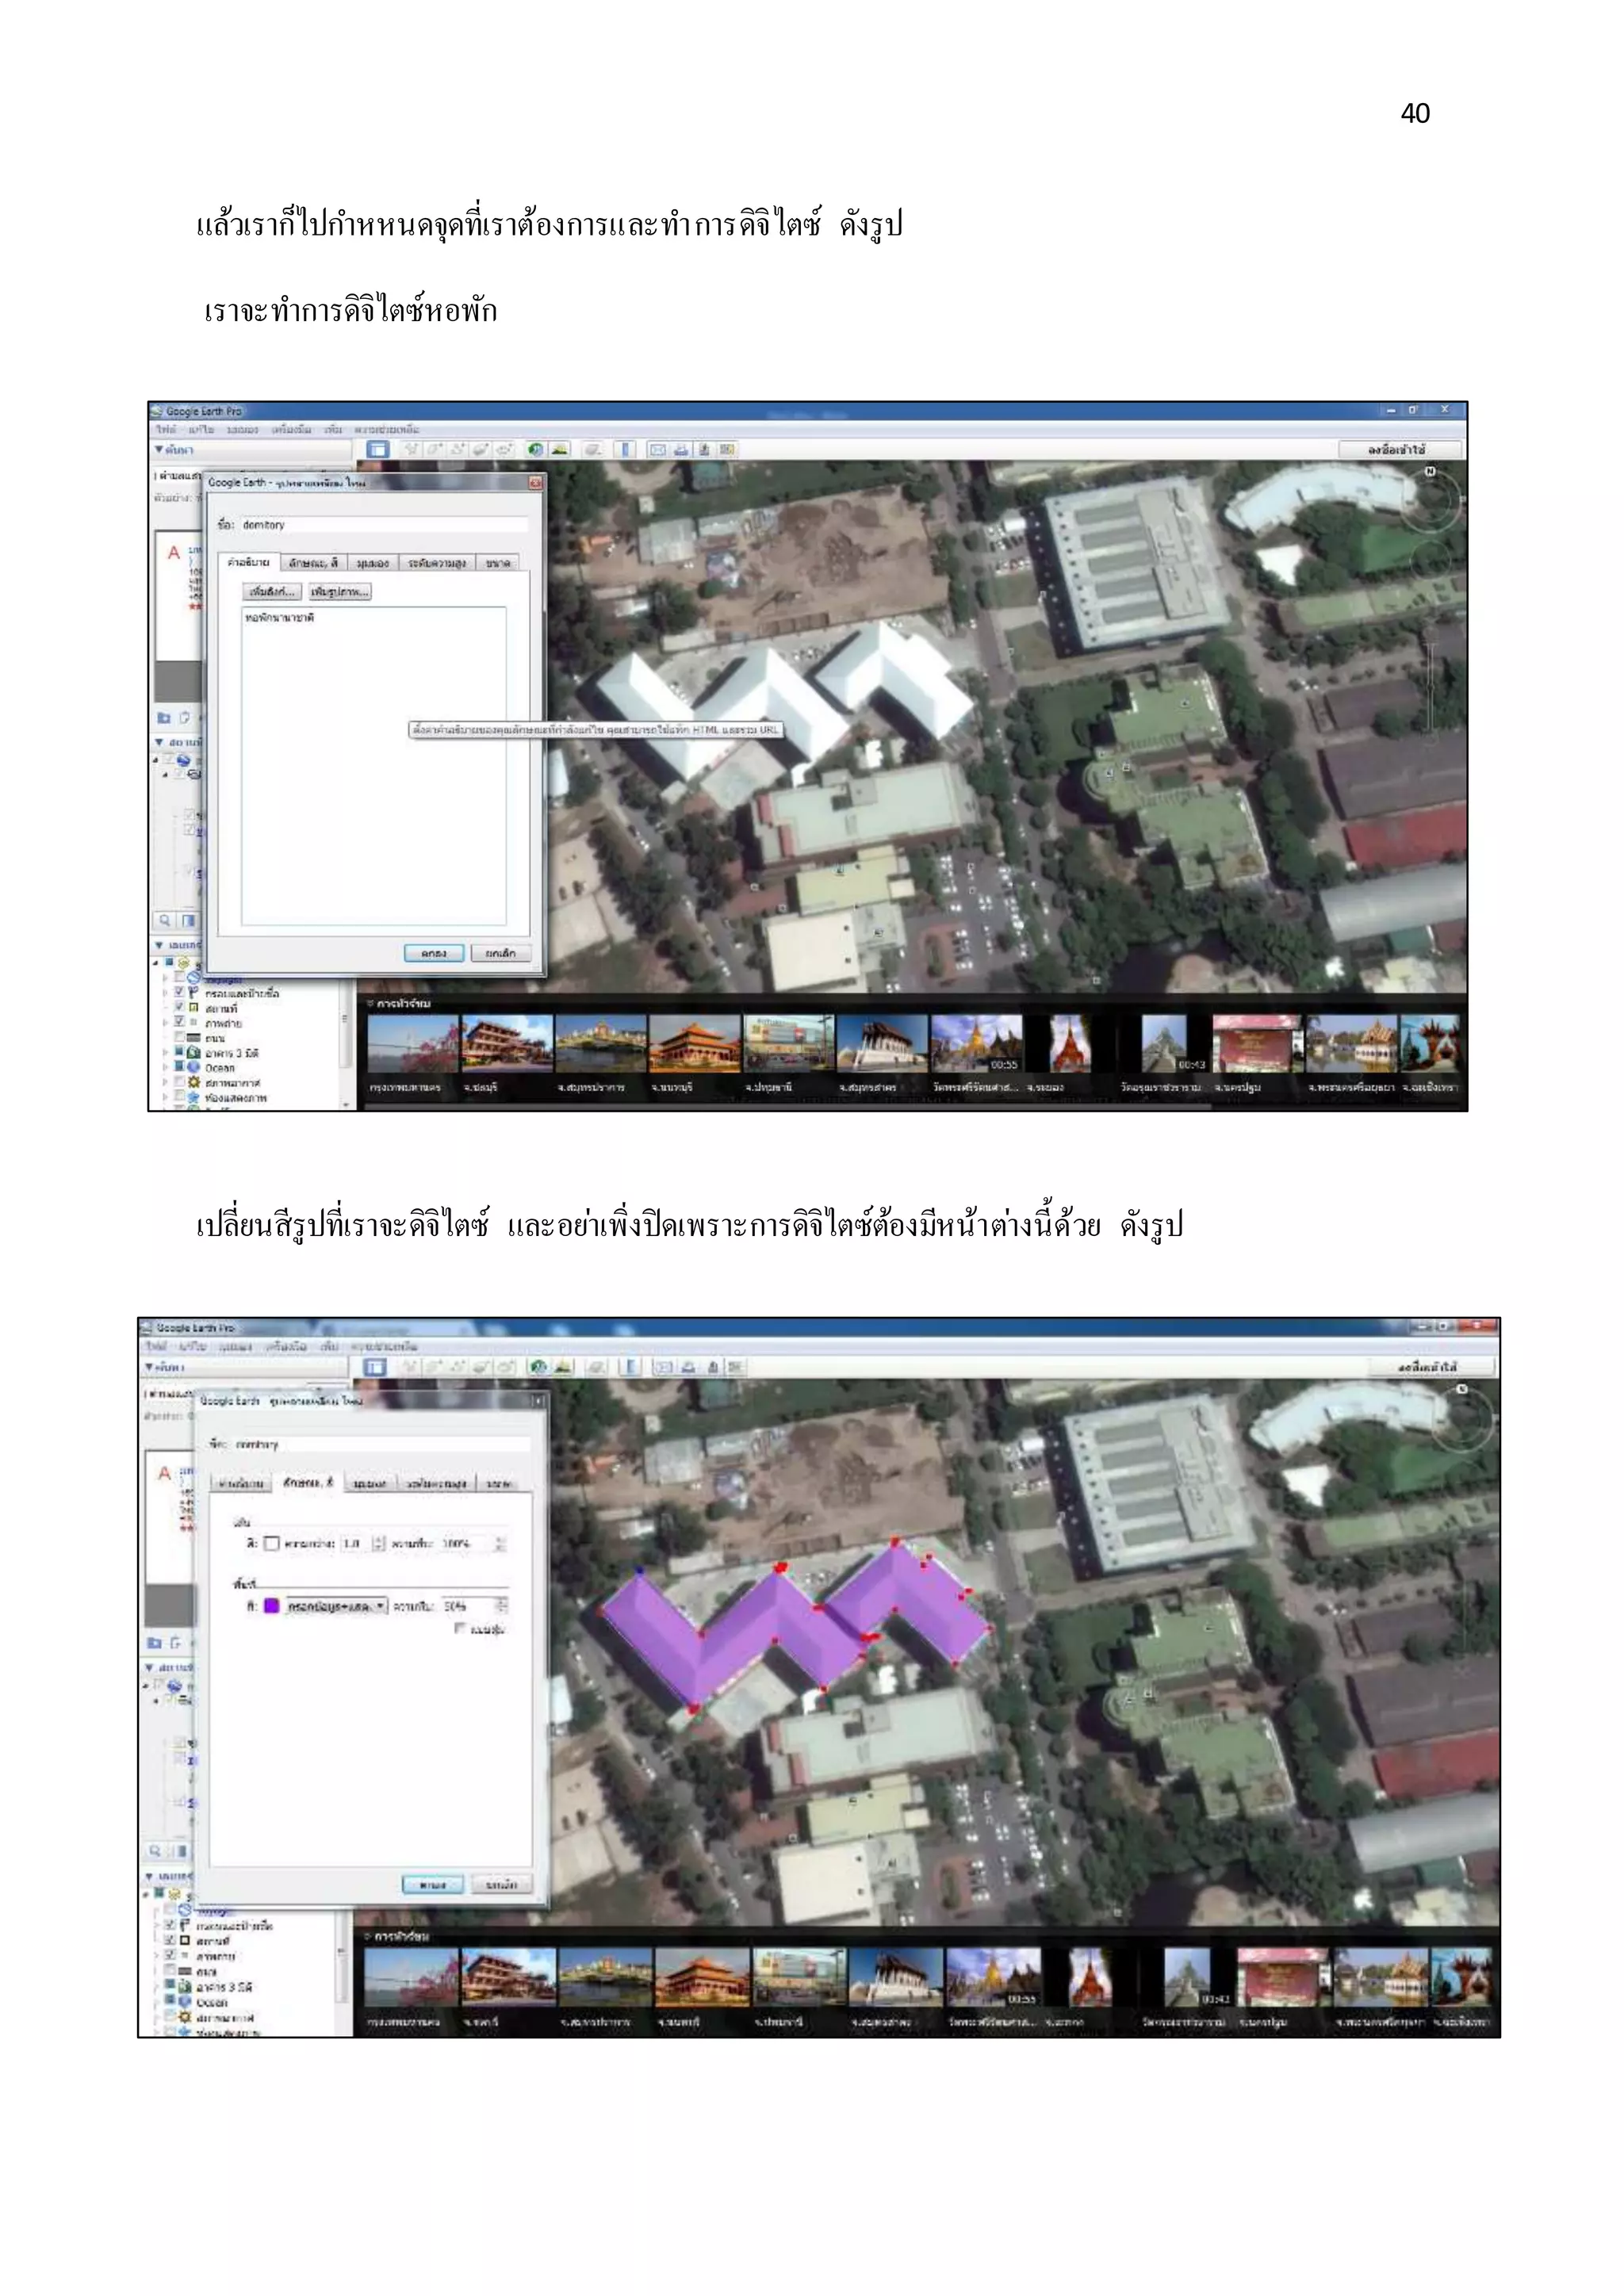
Task: Select Add Path icon in the description-tab screenshot toolbar
Action: click(x=458, y=450)
